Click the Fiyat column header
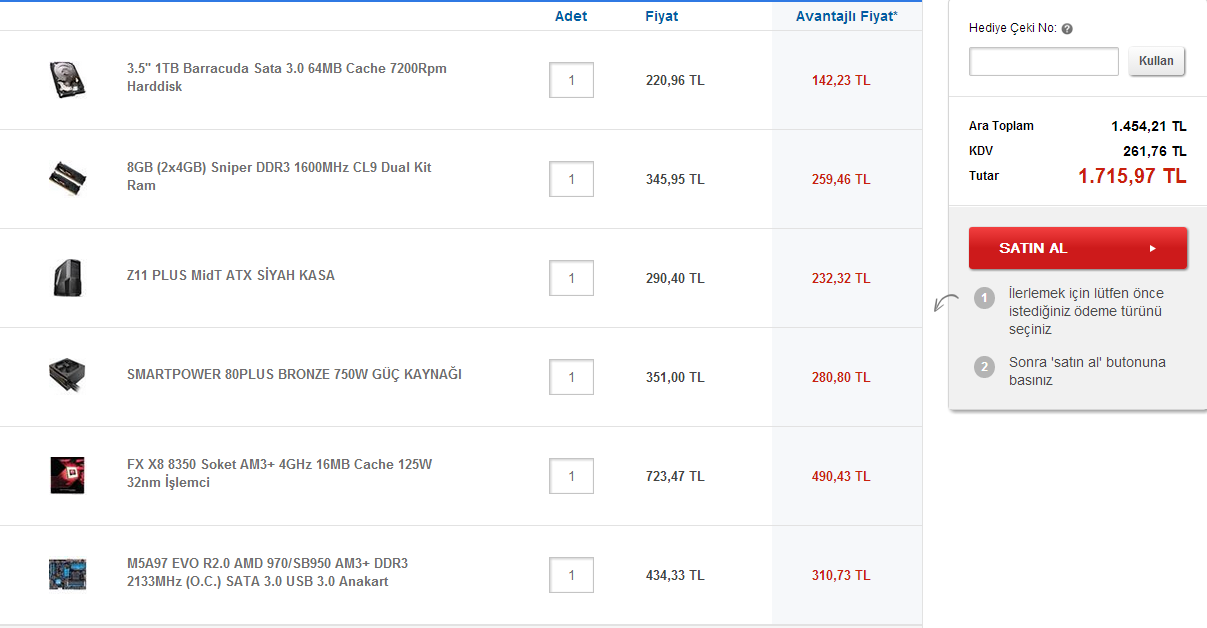This screenshot has width=1207, height=628. tap(662, 16)
